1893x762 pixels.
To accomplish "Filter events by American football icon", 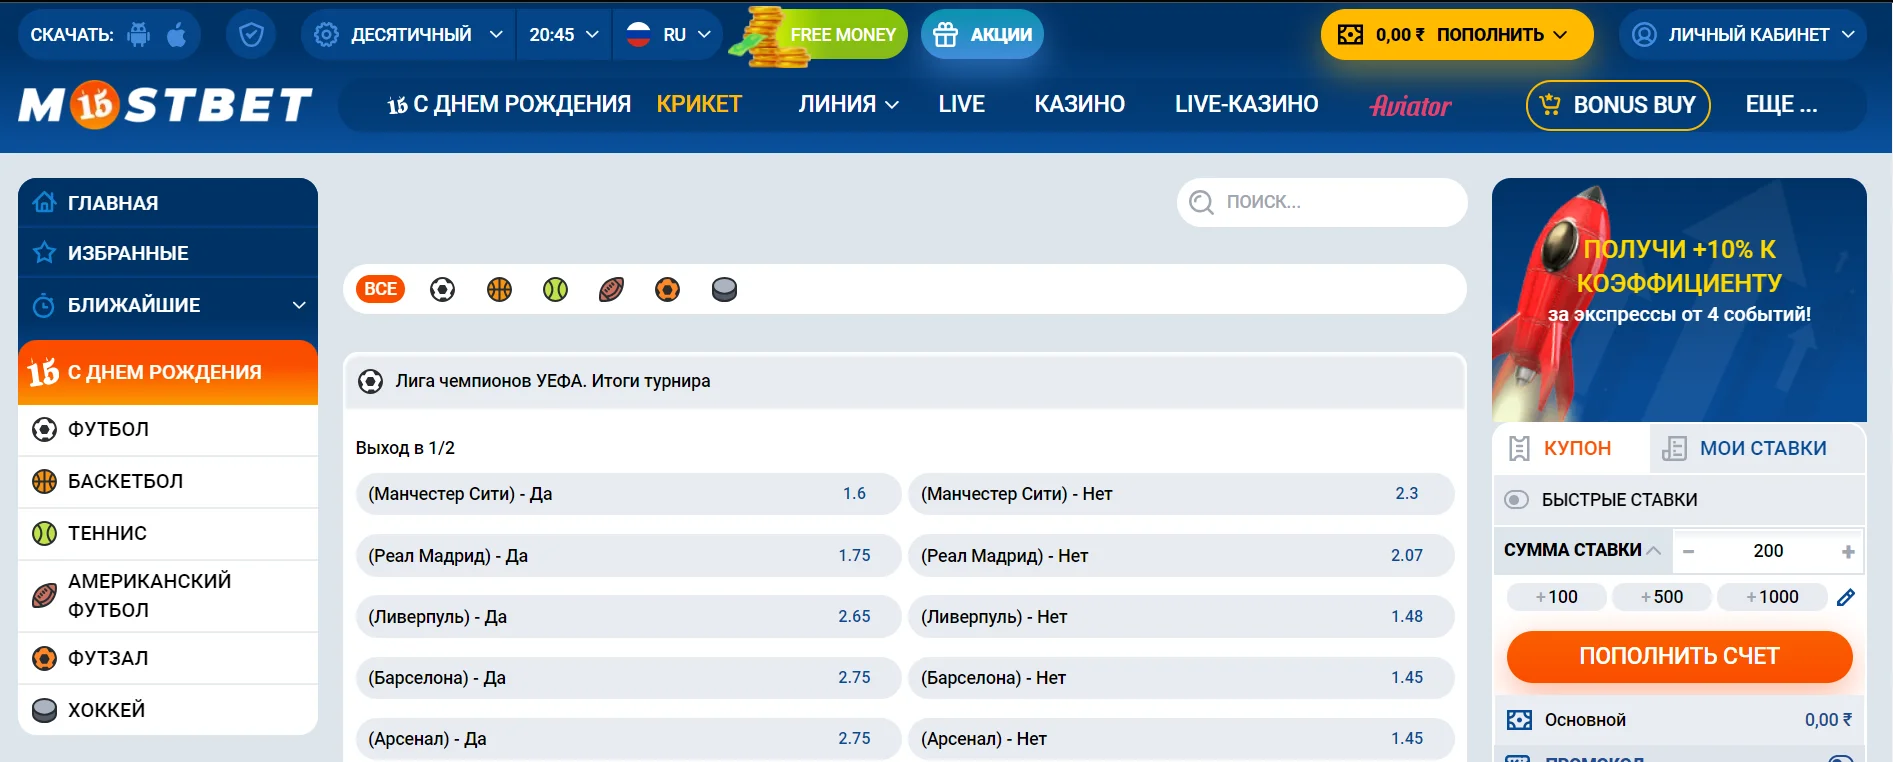I will 611,290.
